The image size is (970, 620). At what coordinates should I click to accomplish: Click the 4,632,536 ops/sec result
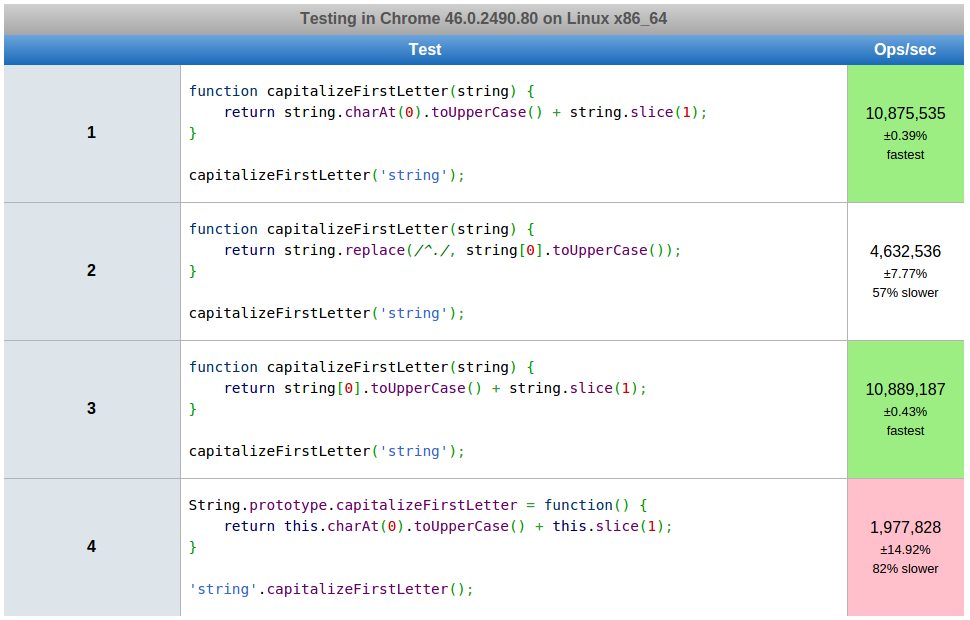[x=905, y=252]
